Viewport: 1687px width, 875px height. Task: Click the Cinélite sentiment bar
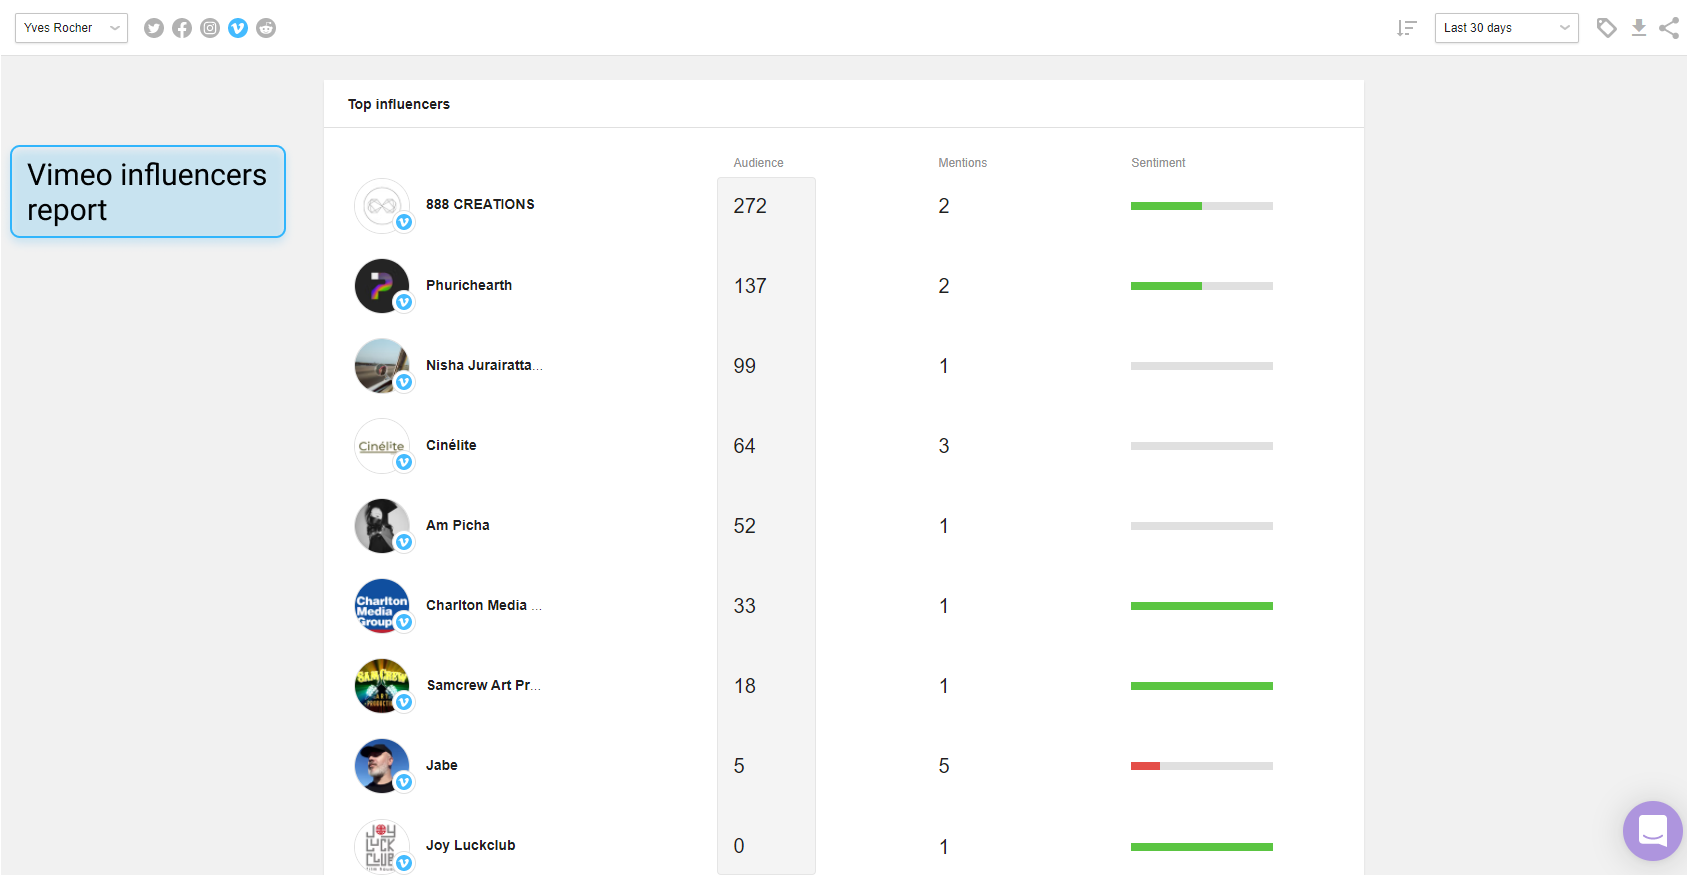(x=1202, y=446)
